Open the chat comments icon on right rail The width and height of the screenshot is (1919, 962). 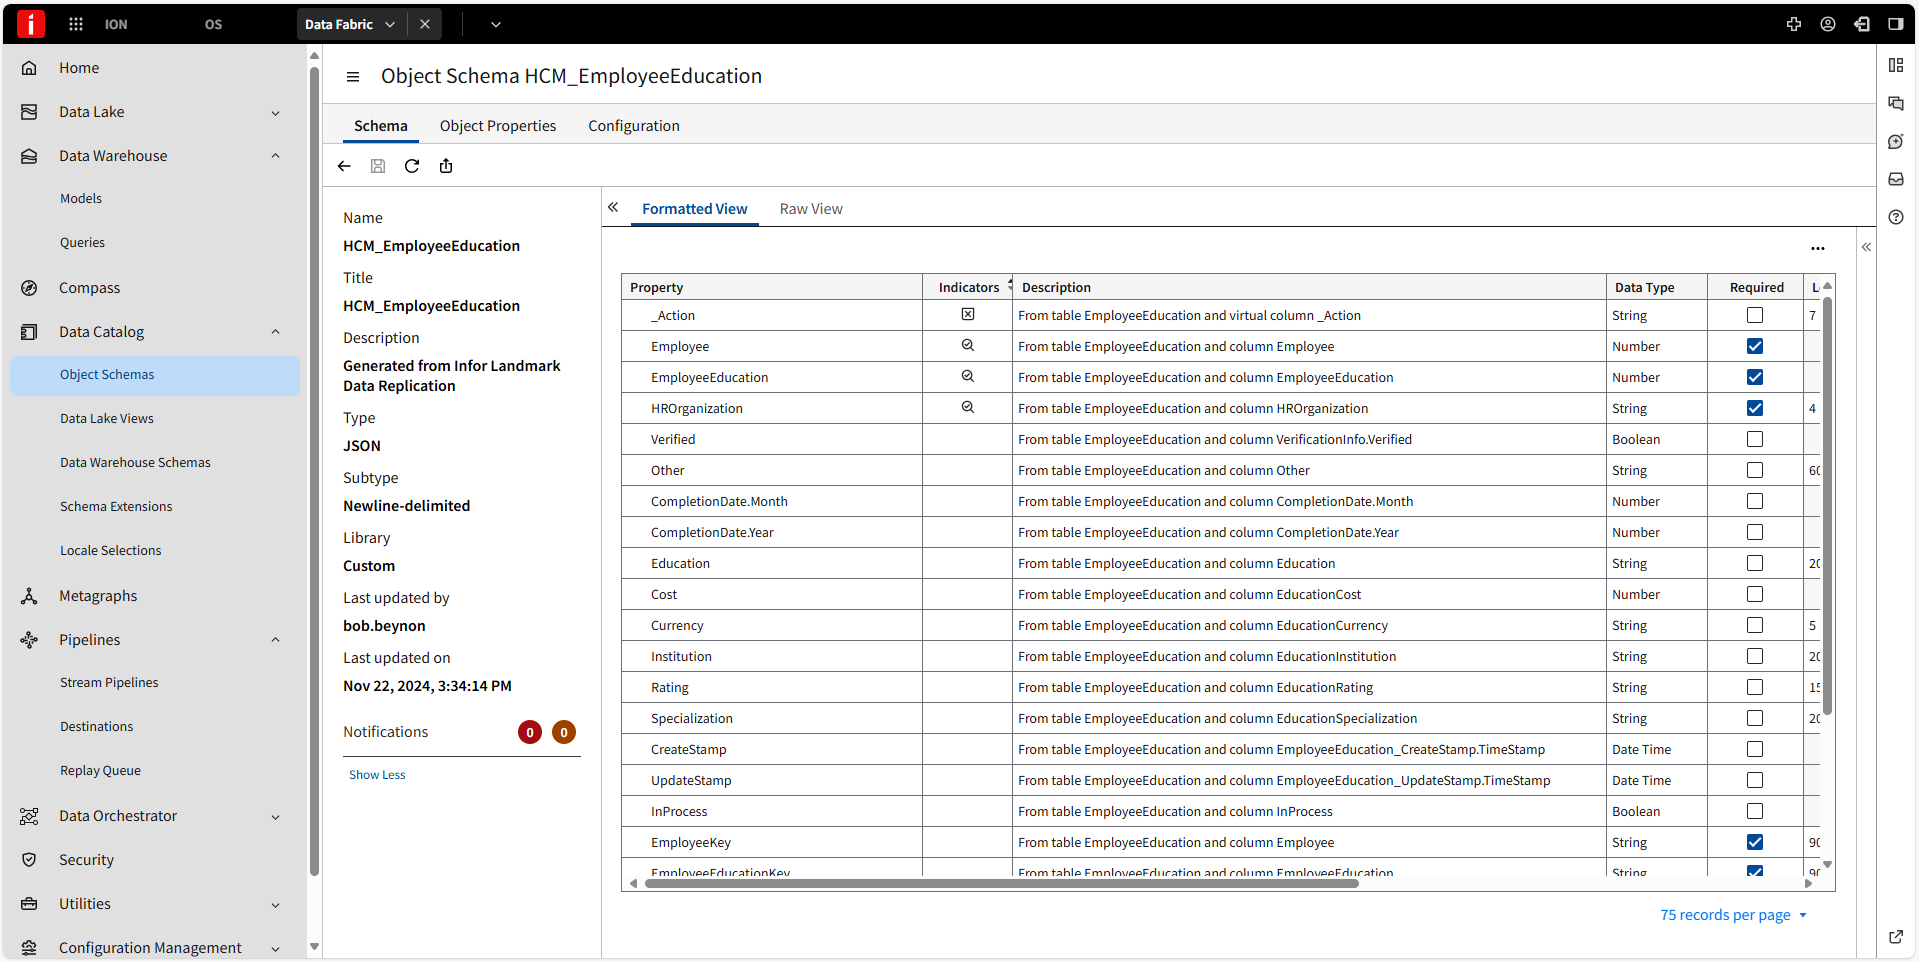(x=1896, y=103)
